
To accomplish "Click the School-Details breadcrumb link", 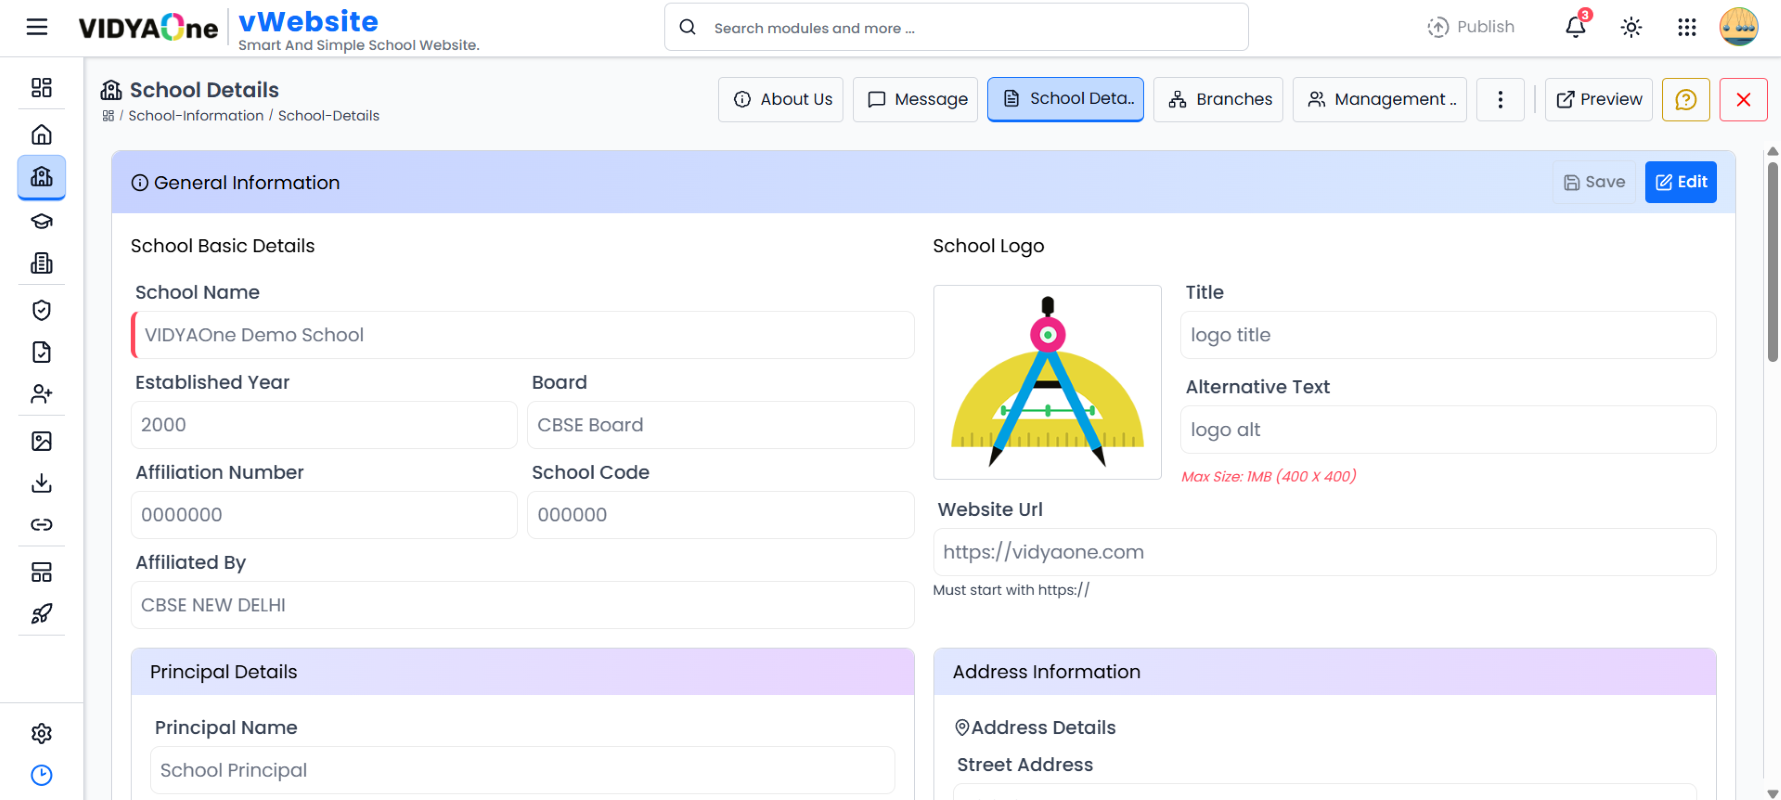I will click(329, 116).
